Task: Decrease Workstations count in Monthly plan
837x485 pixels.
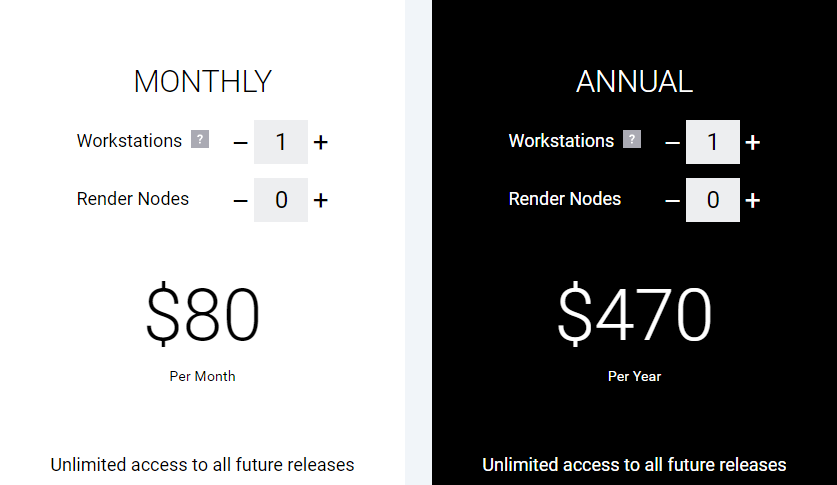Action: tap(240, 142)
